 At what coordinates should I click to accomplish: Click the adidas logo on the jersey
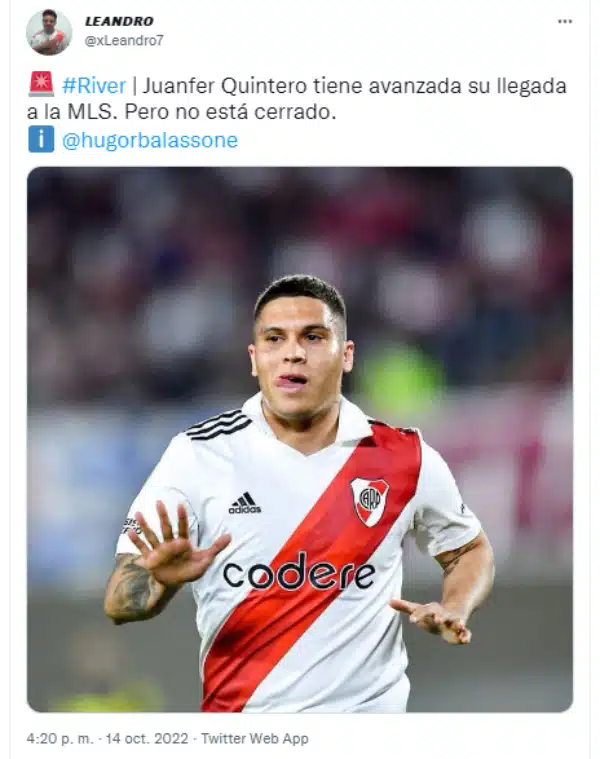click(x=244, y=503)
